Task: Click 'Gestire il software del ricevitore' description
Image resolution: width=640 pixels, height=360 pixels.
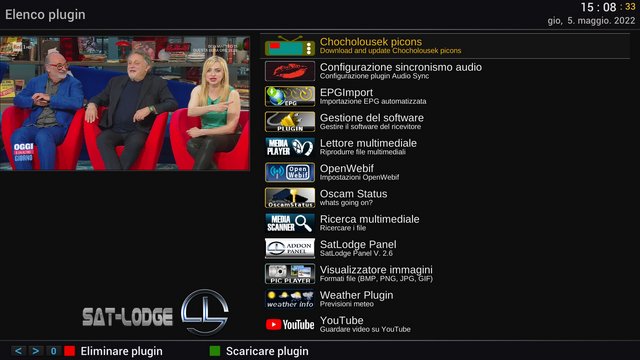Action: pyautogui.click(x=370, y=127)
